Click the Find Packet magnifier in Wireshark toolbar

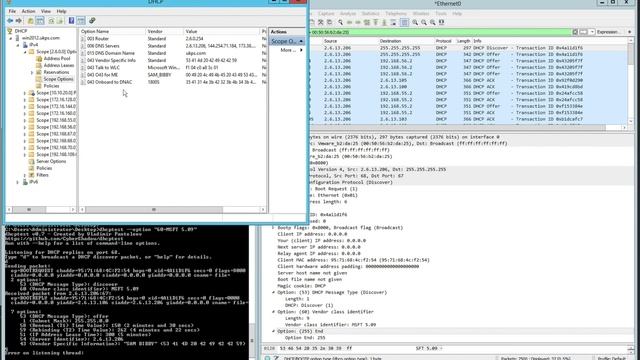point(340,22)
